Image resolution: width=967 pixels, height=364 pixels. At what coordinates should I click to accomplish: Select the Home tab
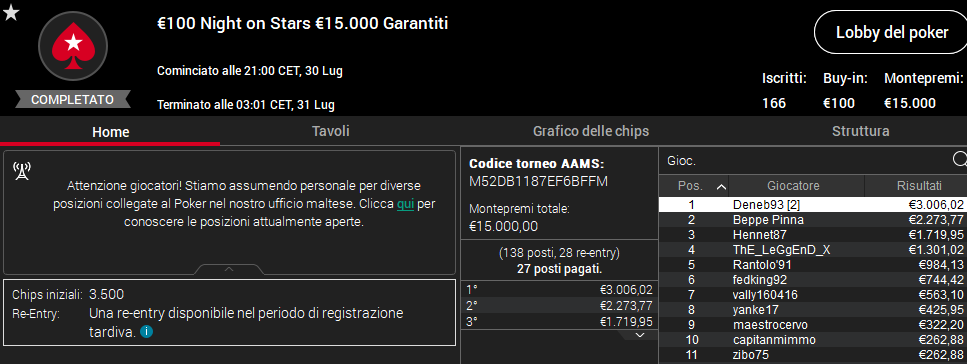point(110,132)
